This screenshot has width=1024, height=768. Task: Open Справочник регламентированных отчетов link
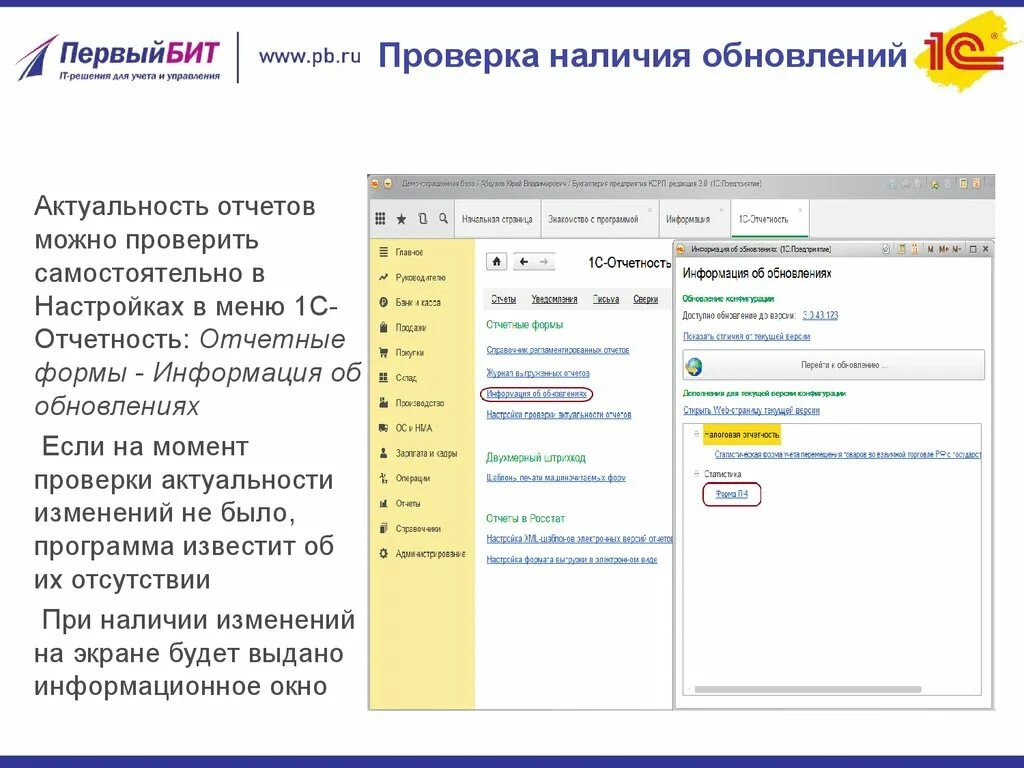point(558,350)
